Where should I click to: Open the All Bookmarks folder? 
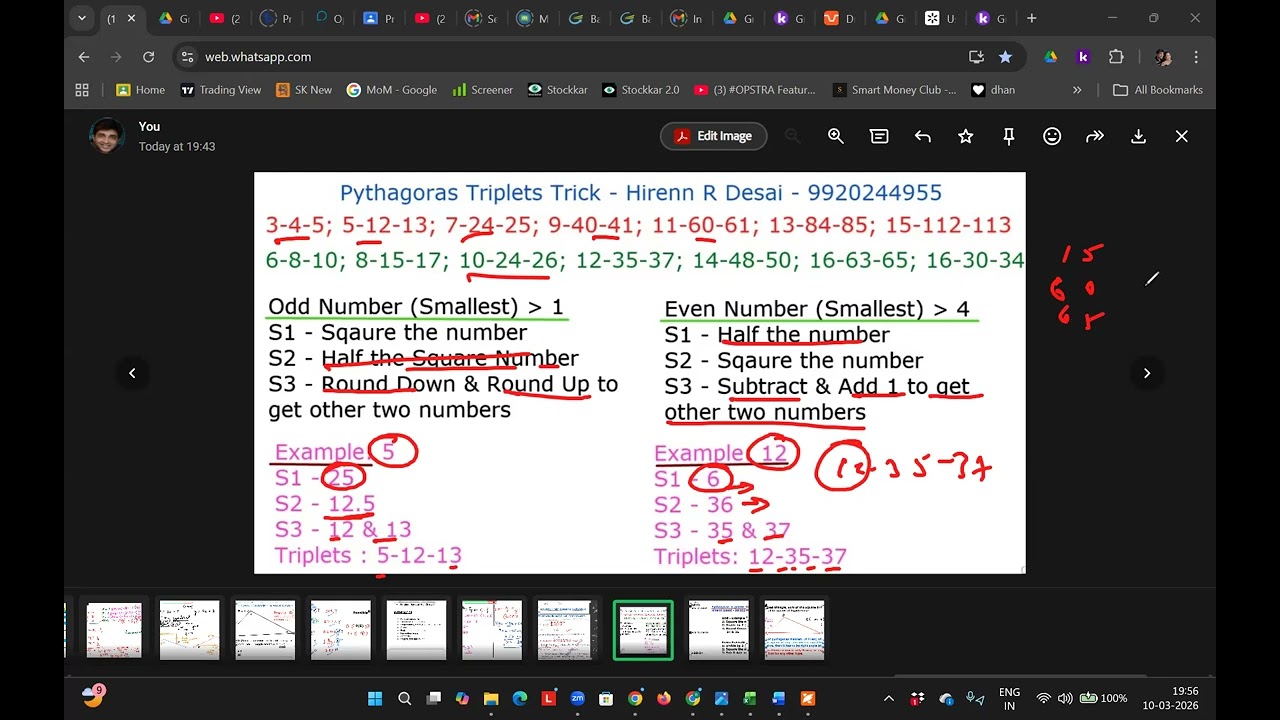[x=1158, y=90]
